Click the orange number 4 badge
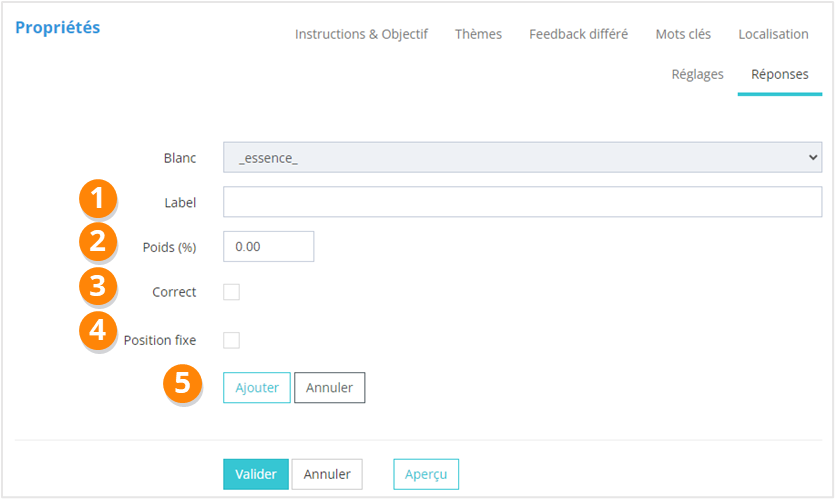The image size is (835, 499). [97, 331]
